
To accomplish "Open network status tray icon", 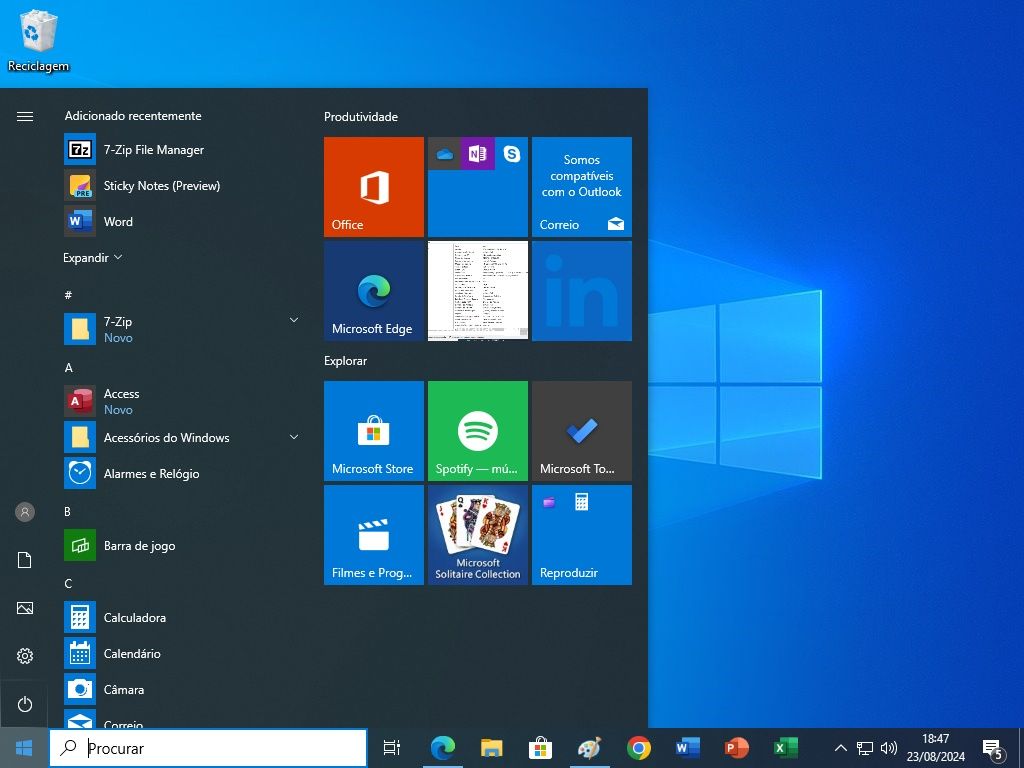I will [x=865, y=748].
